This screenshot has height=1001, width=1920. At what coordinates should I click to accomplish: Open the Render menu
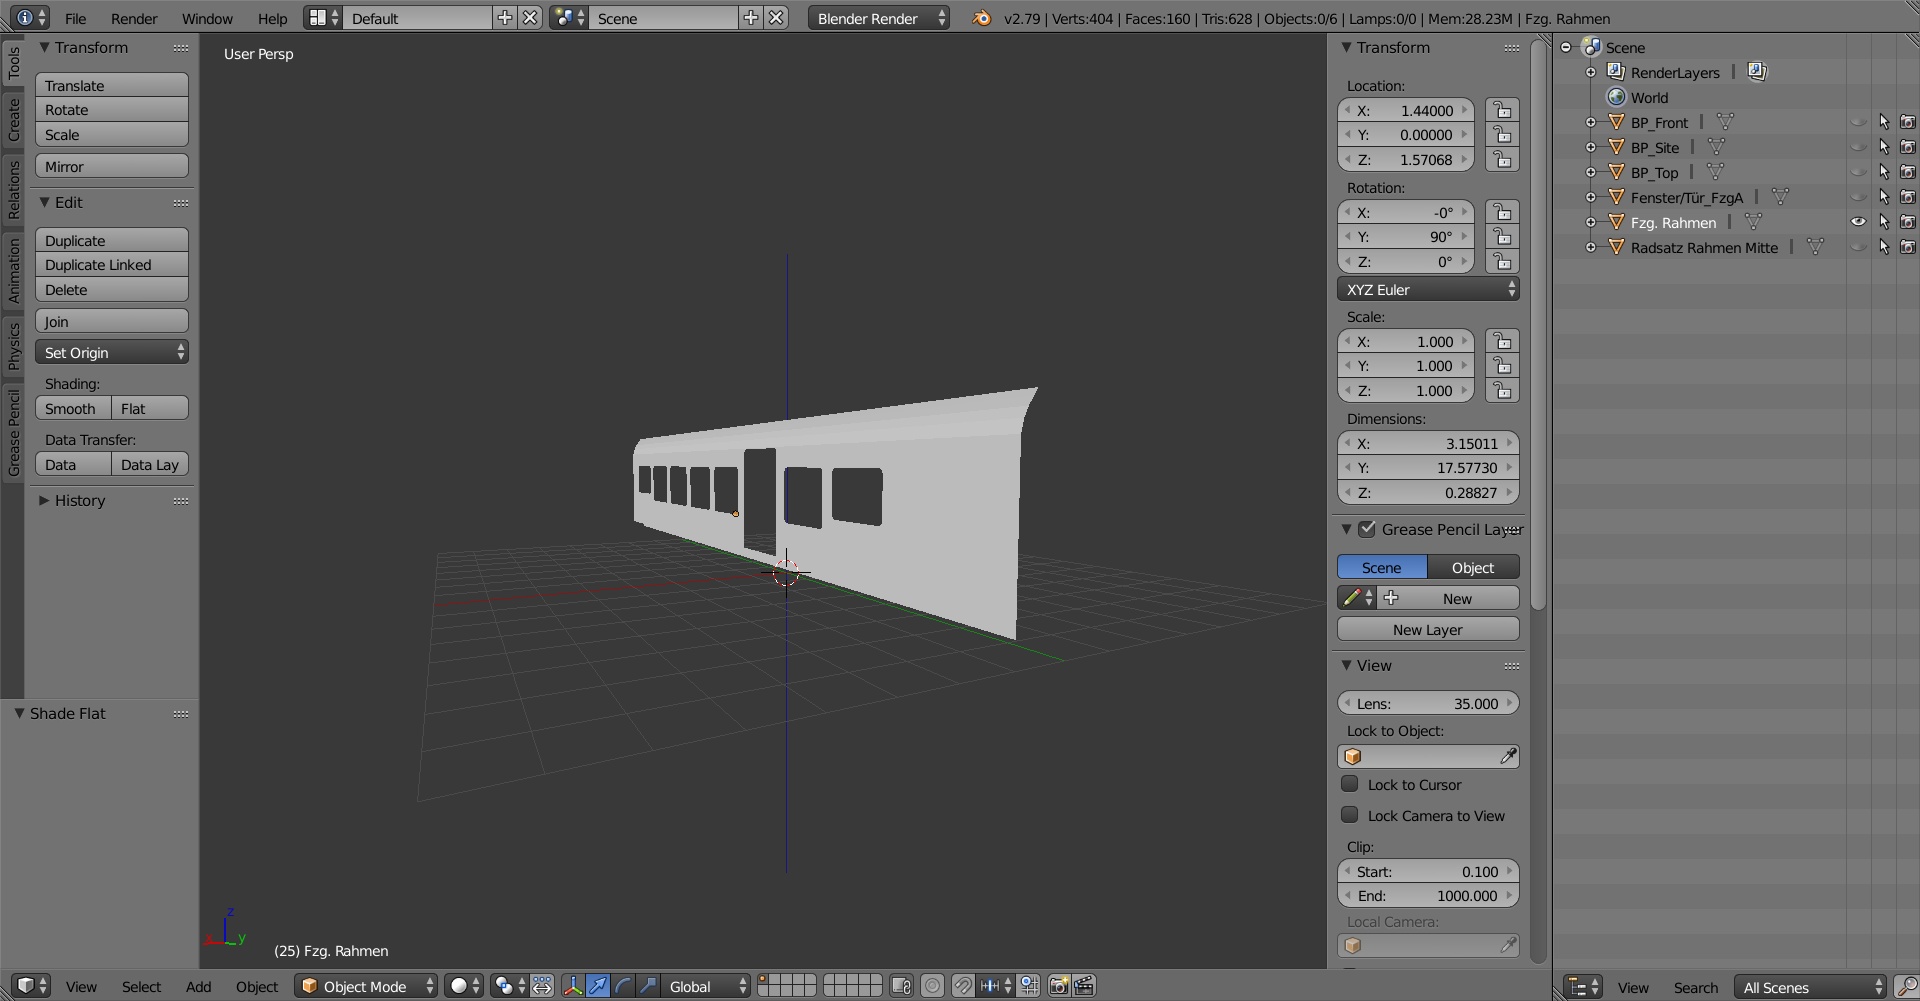point(134,18)
